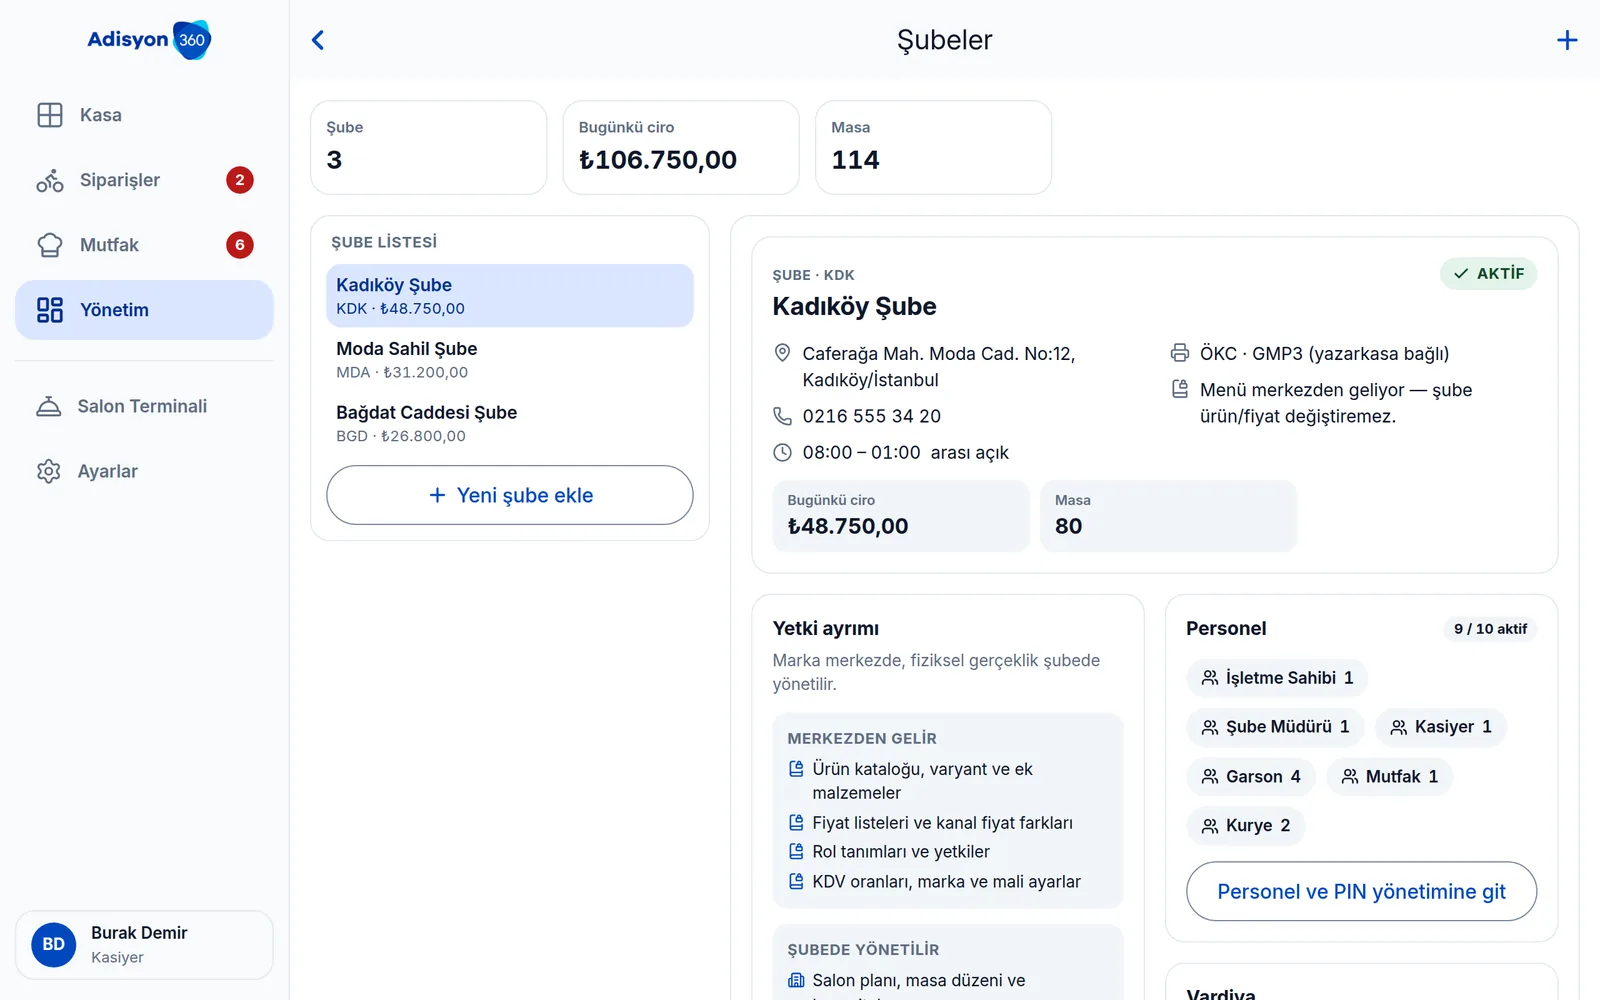Go back using the left chevron
This screenshot has height=1000, width=1600.
[x=318, y=40]
